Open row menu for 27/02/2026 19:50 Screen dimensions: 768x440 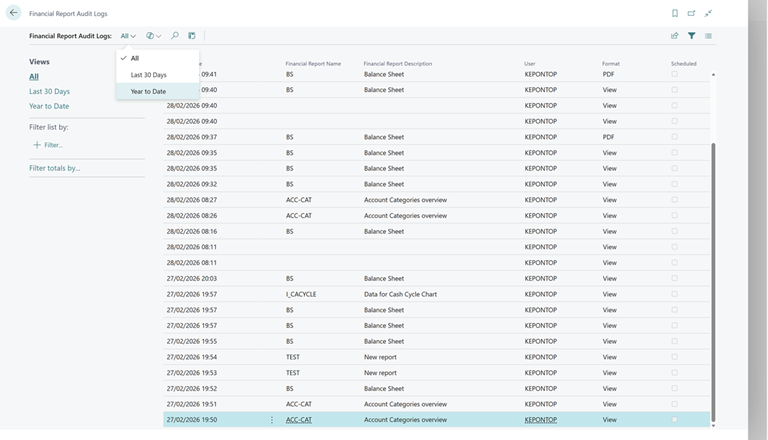[272, 420]
